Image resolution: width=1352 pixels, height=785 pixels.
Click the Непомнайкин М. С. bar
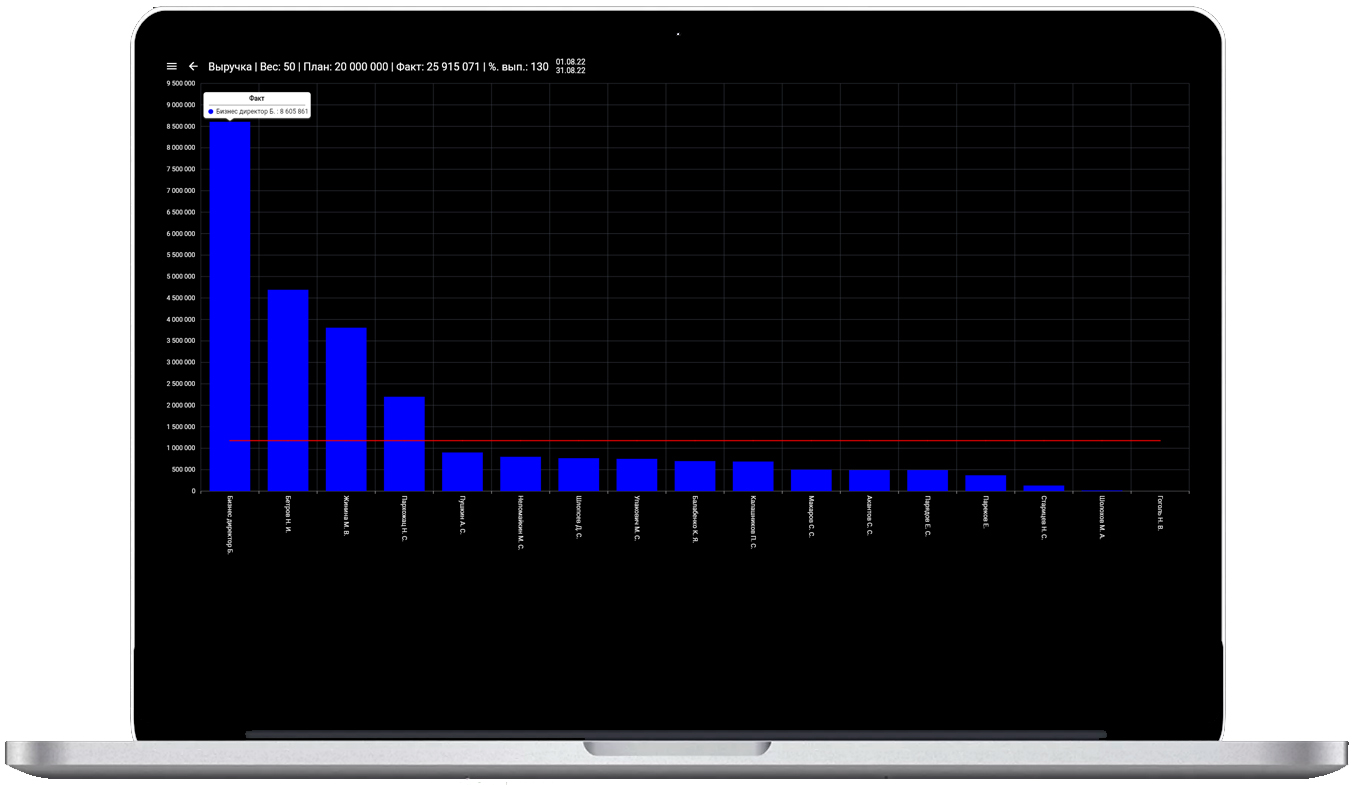[520, 474]
